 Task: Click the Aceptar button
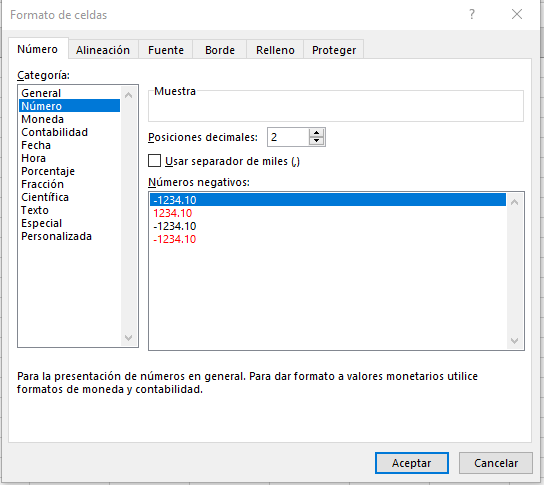[412, 463]
